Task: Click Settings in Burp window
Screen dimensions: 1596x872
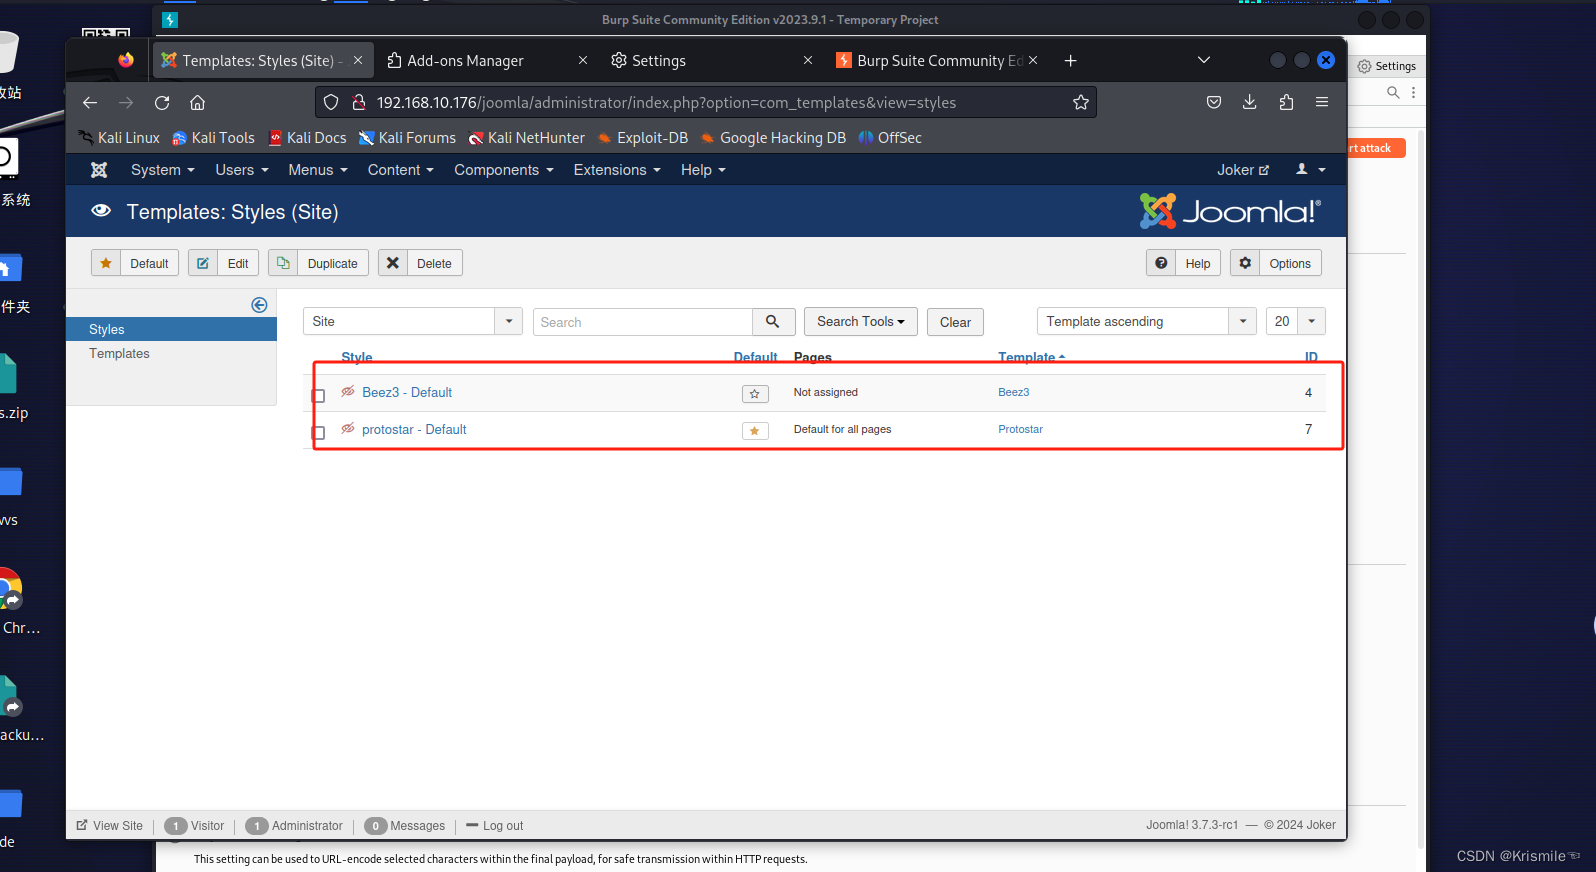Action: pos(1387,66)
